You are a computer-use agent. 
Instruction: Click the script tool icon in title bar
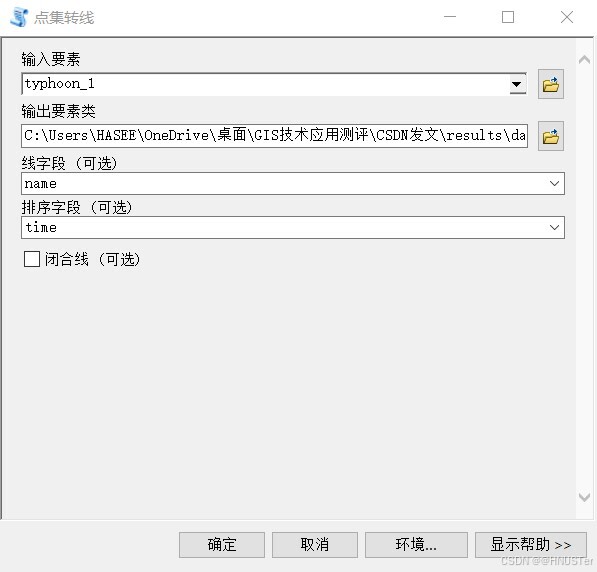click(19, 17)
